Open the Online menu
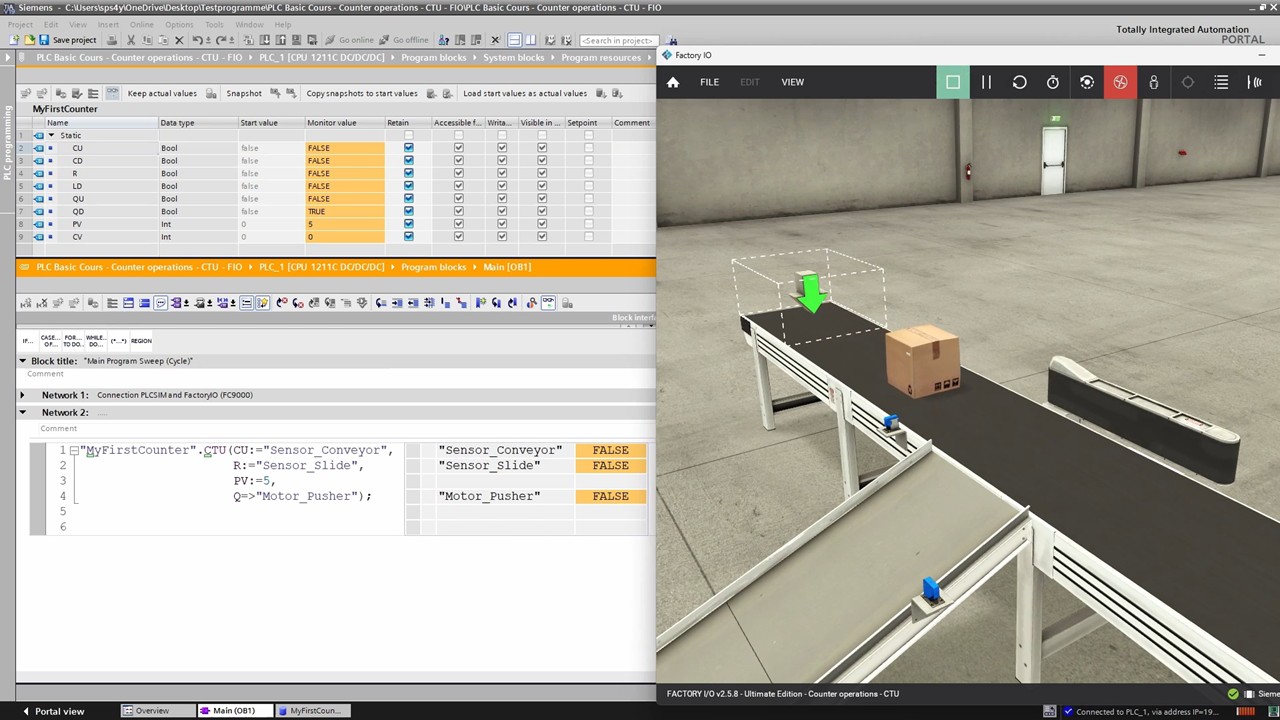The height and width of the screenshot is (720, 1280). click(x=141, y=24)
